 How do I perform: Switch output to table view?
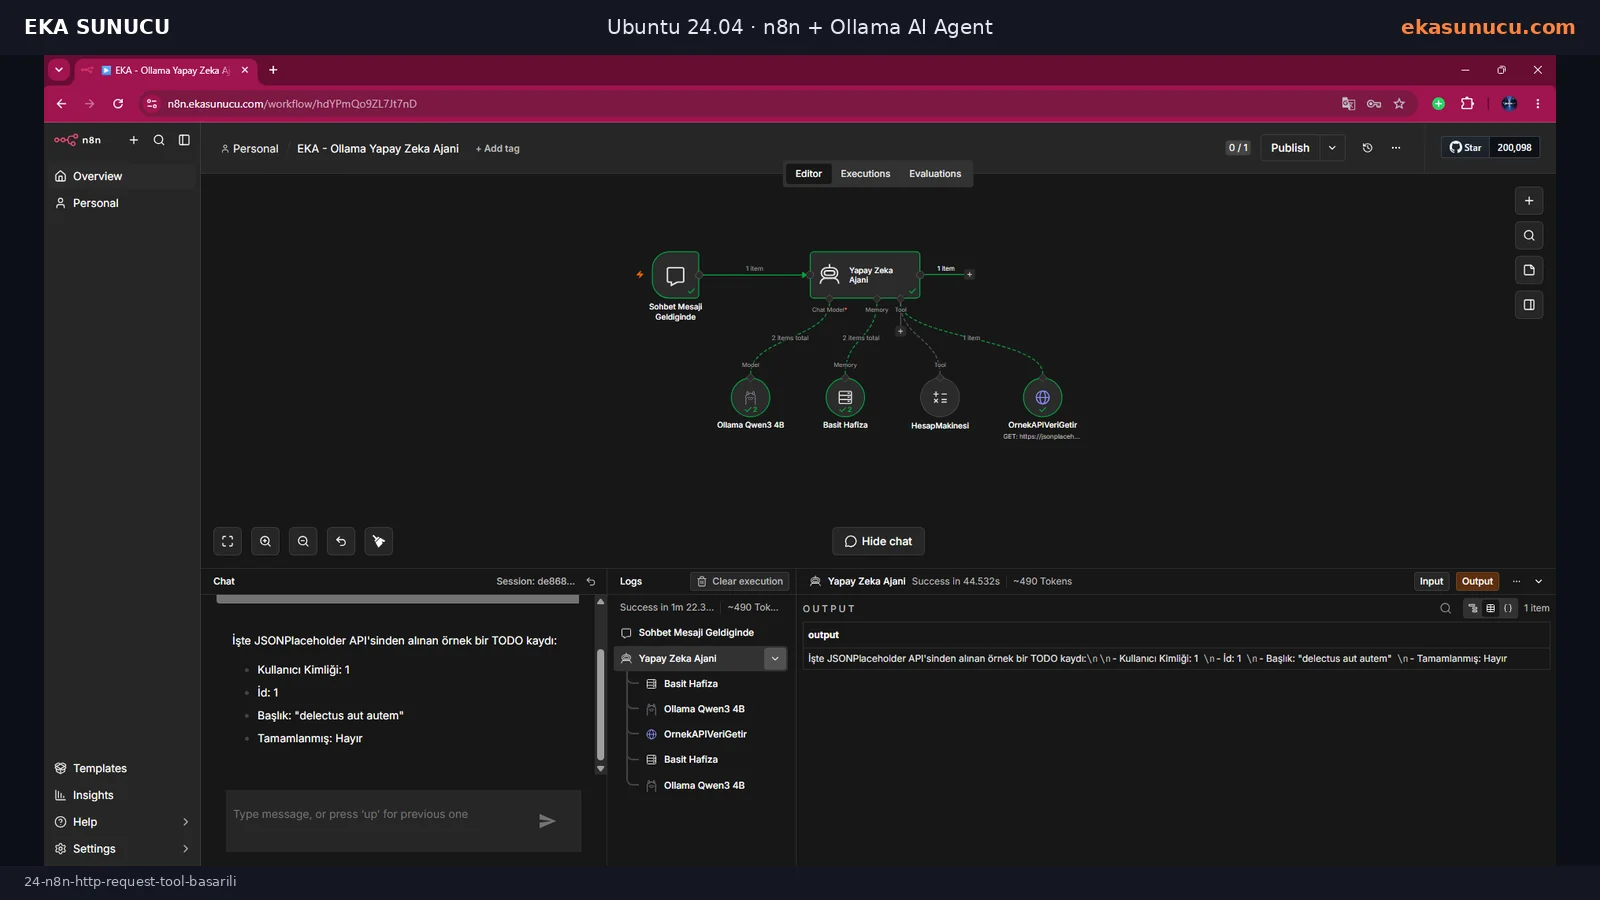click(1490, 608)
